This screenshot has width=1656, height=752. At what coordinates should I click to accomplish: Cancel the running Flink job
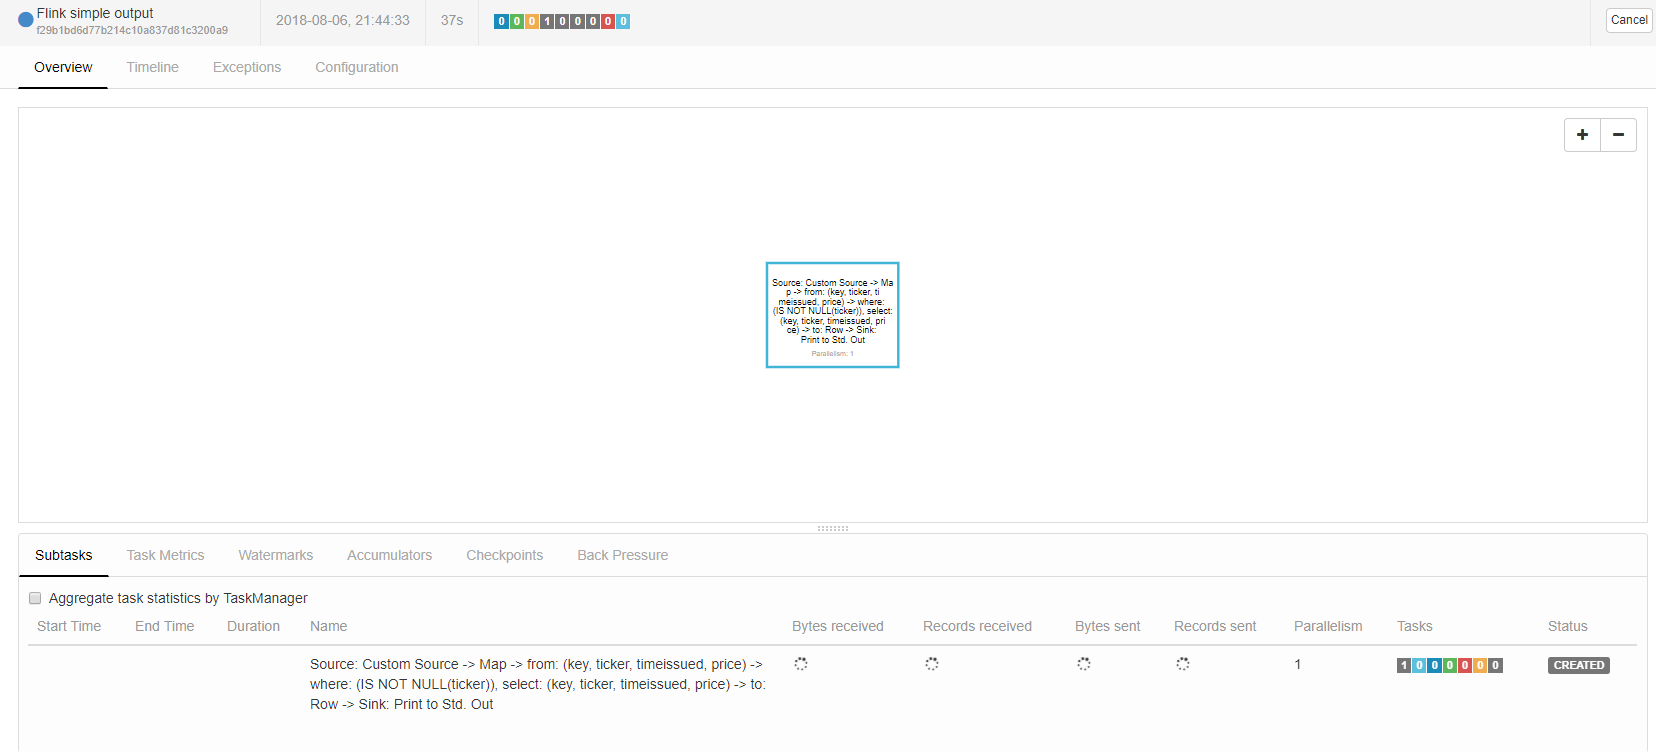pyautogui.click(x=1628, y=20)
